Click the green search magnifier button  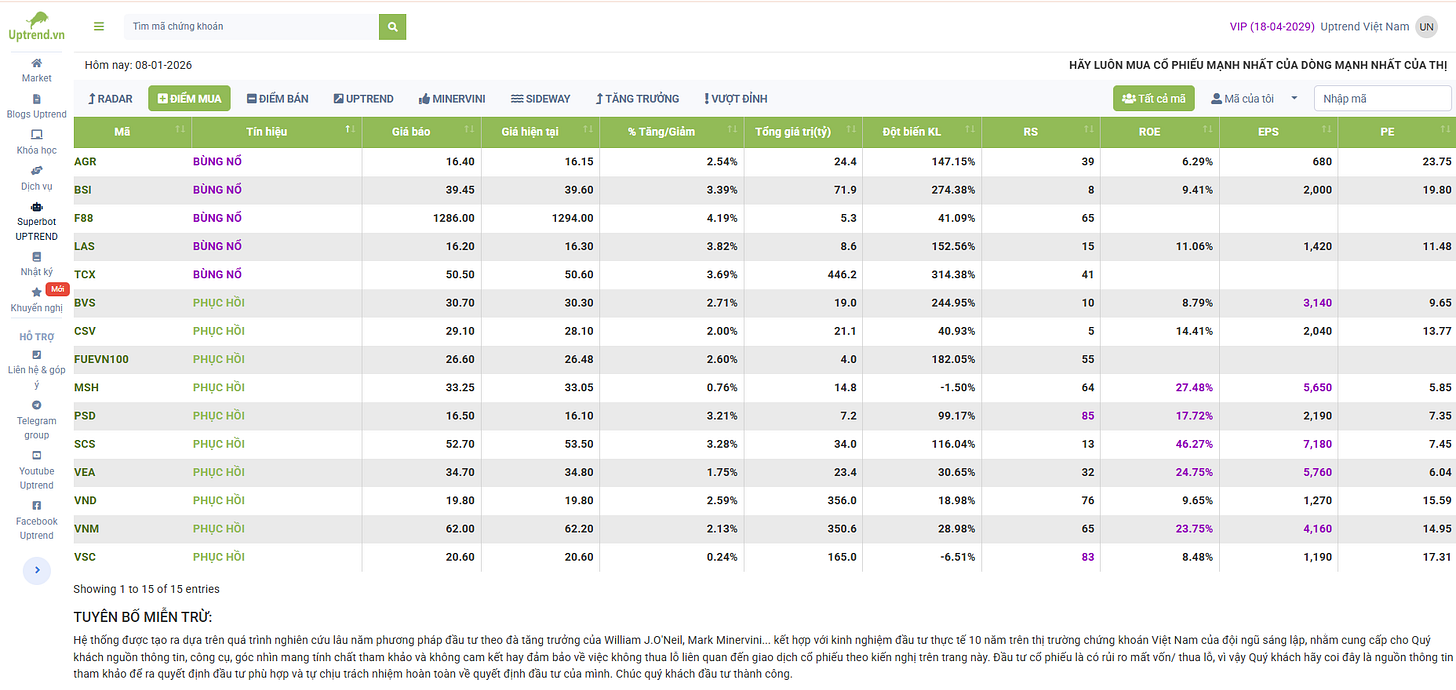[393, 27]
